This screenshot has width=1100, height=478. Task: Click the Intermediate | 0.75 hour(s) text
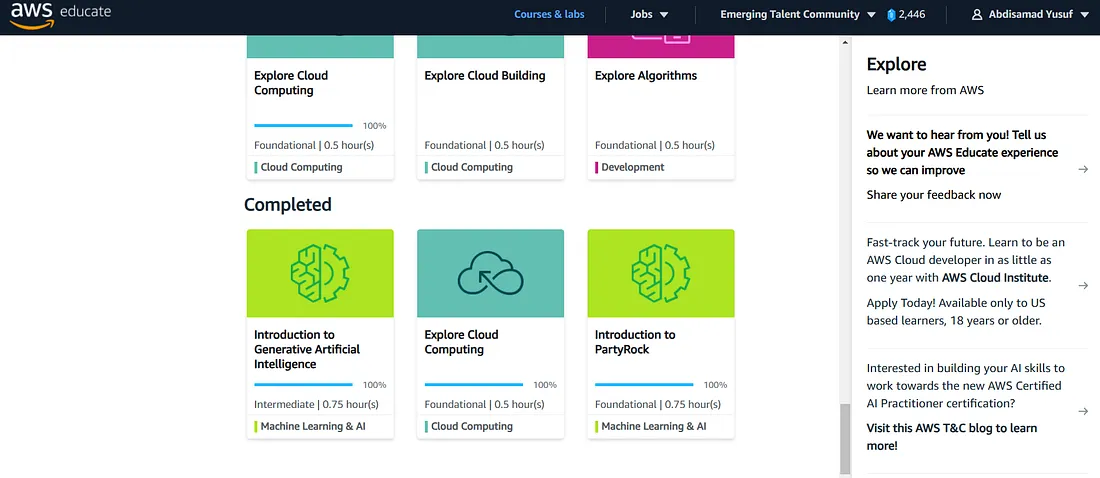click(x=316, y=404)
